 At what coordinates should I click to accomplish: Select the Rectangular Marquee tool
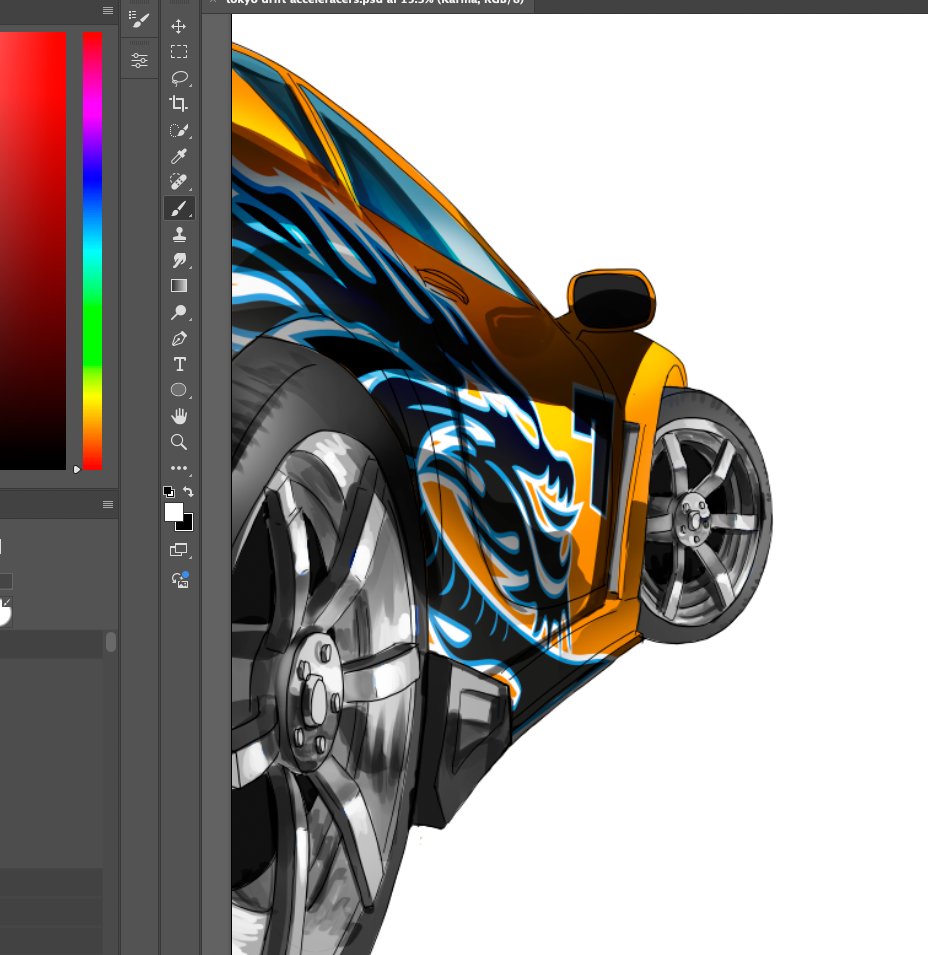point(178,52)
